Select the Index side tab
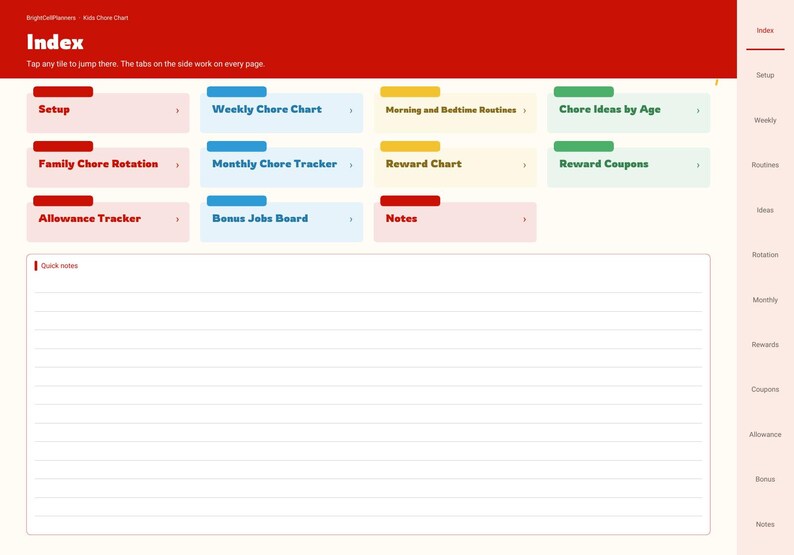Image resolution: width=794 pixels, height=555 pixels. click(765, 30)
